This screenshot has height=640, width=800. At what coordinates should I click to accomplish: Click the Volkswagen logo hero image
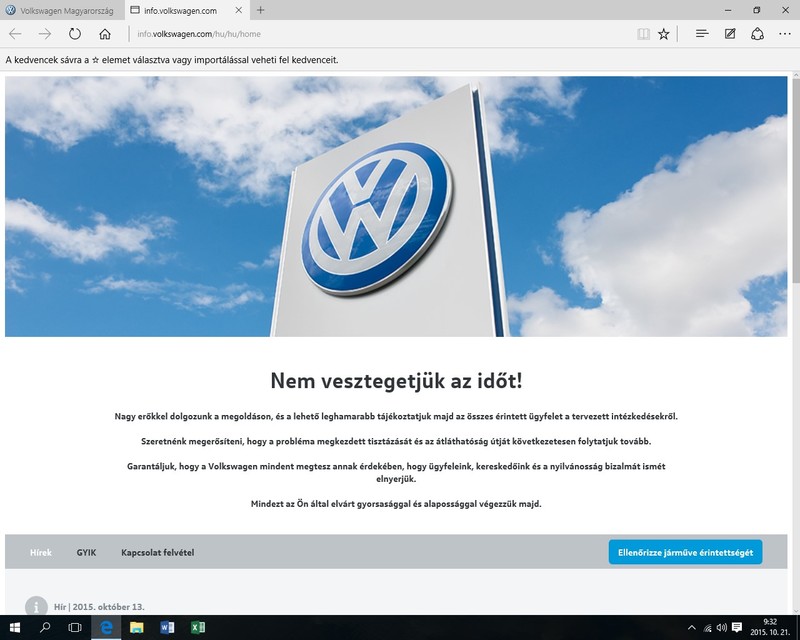[396, 207]
